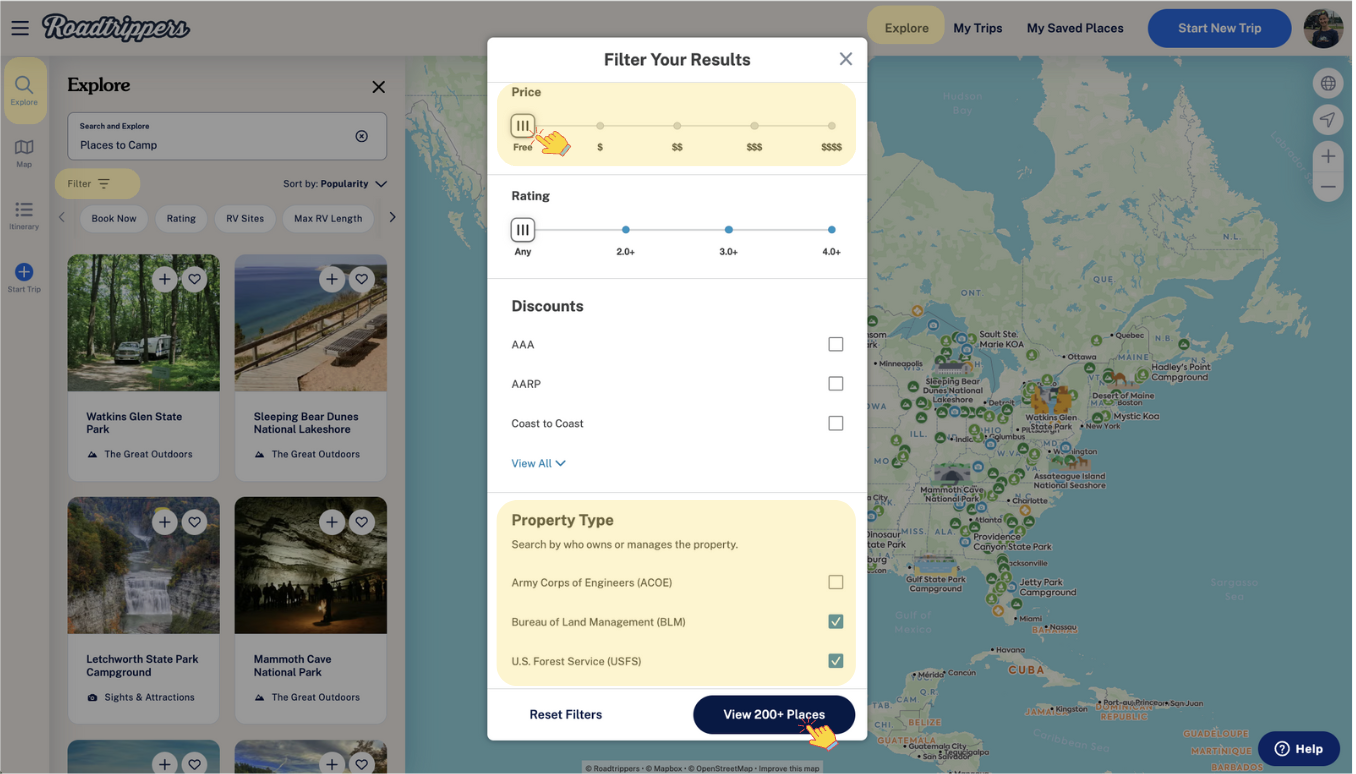Add Letchworth State Park Campground to trip

coord(164,521)
